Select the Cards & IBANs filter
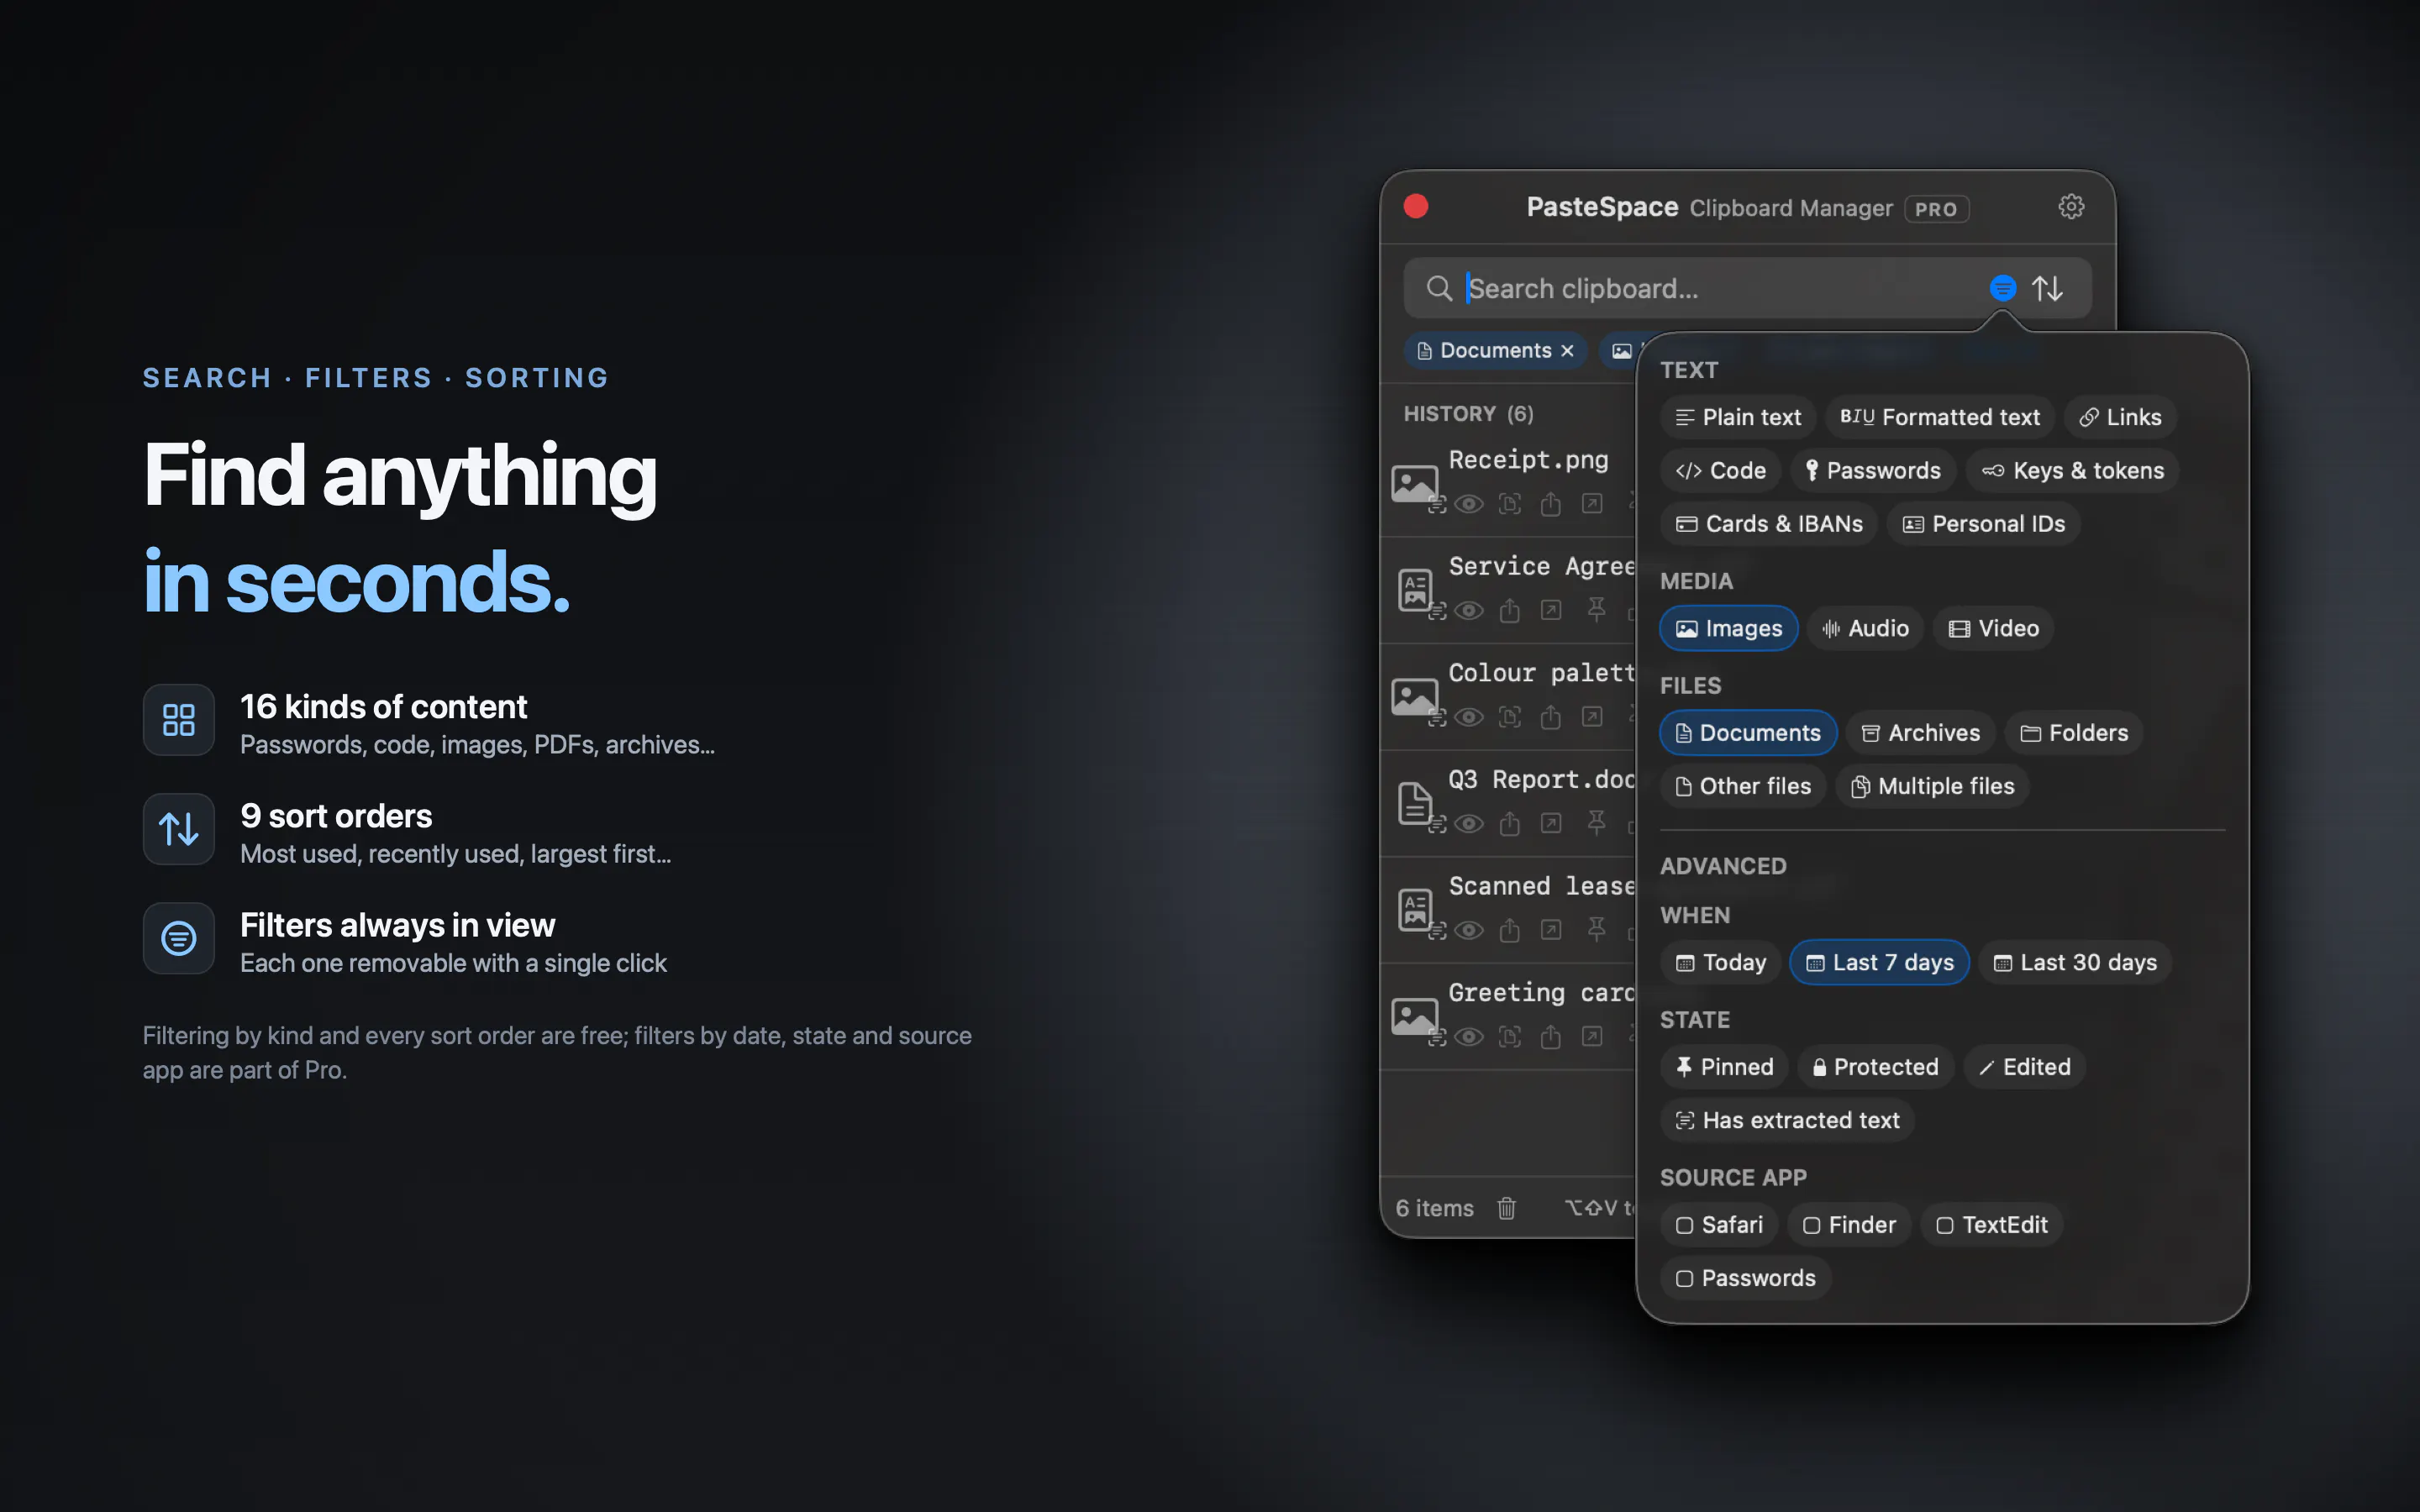This screenshot has width=2420, height=1512. 1769,524
